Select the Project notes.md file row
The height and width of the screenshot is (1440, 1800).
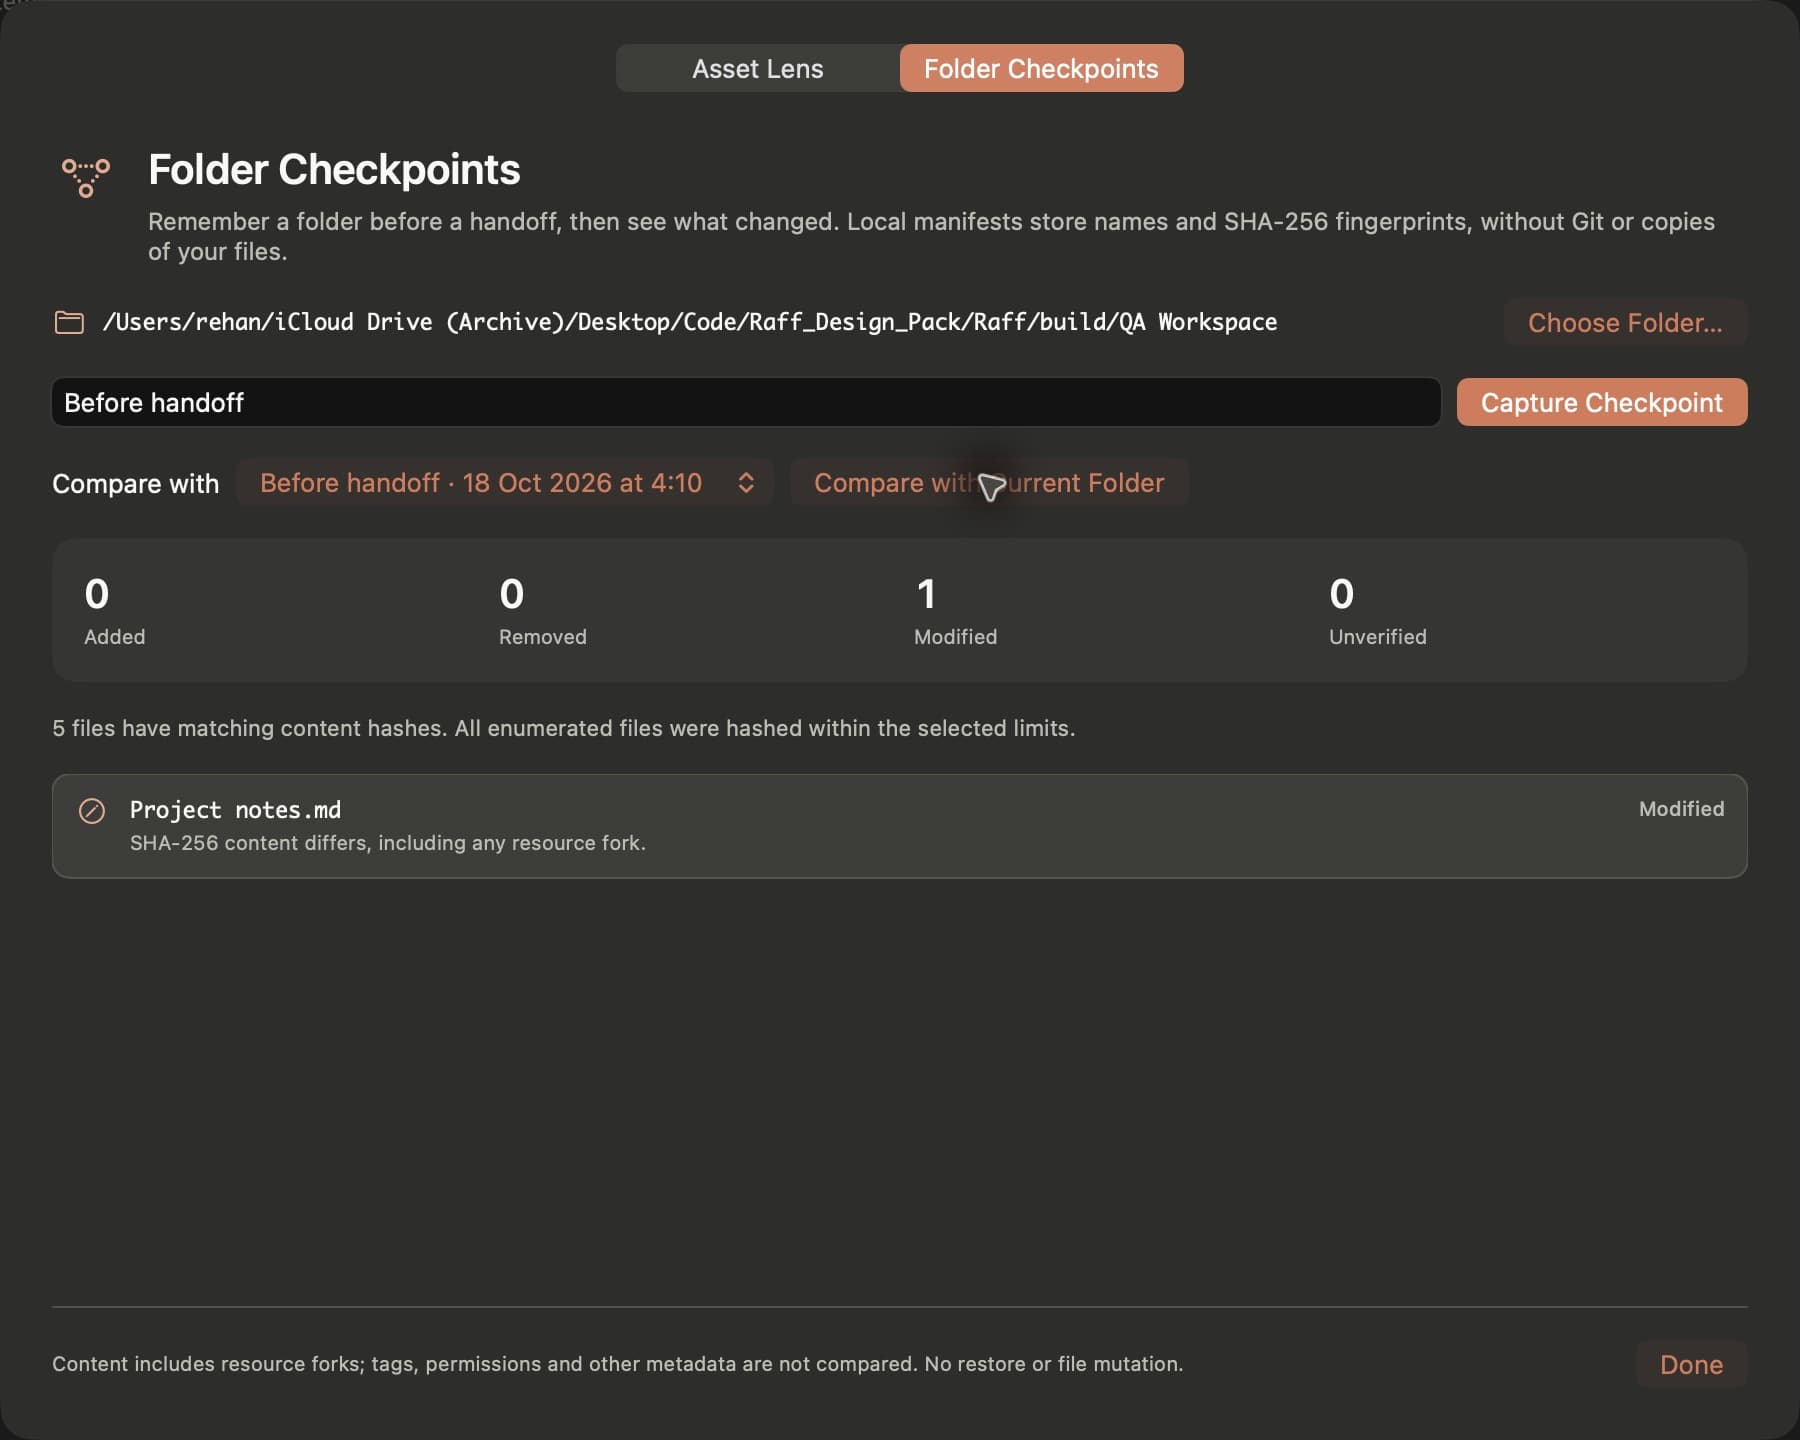tap(900, 826)
